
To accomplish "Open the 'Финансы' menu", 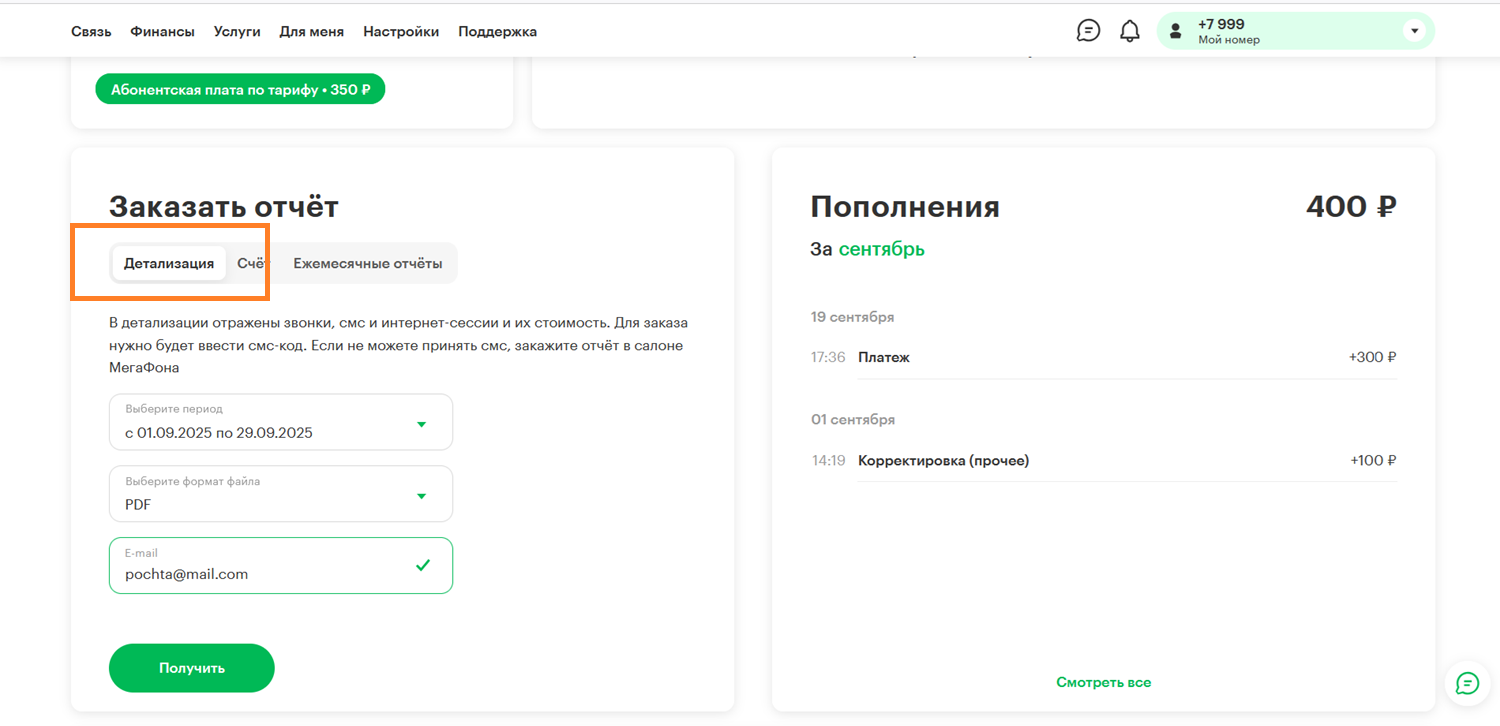I will (x=161, y=31).
